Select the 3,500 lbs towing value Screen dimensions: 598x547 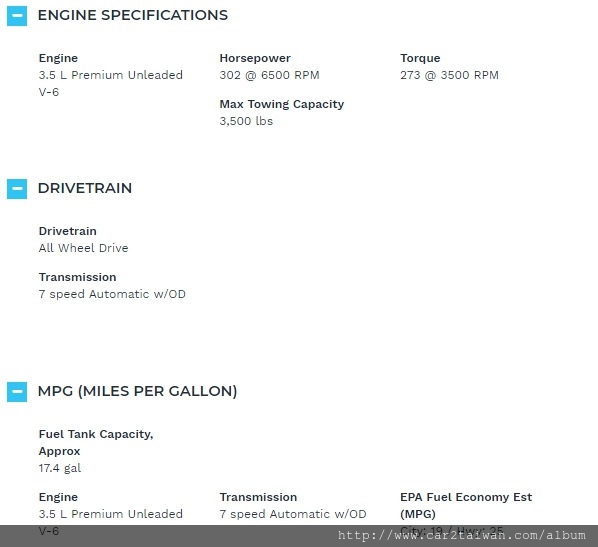(246, 121)
